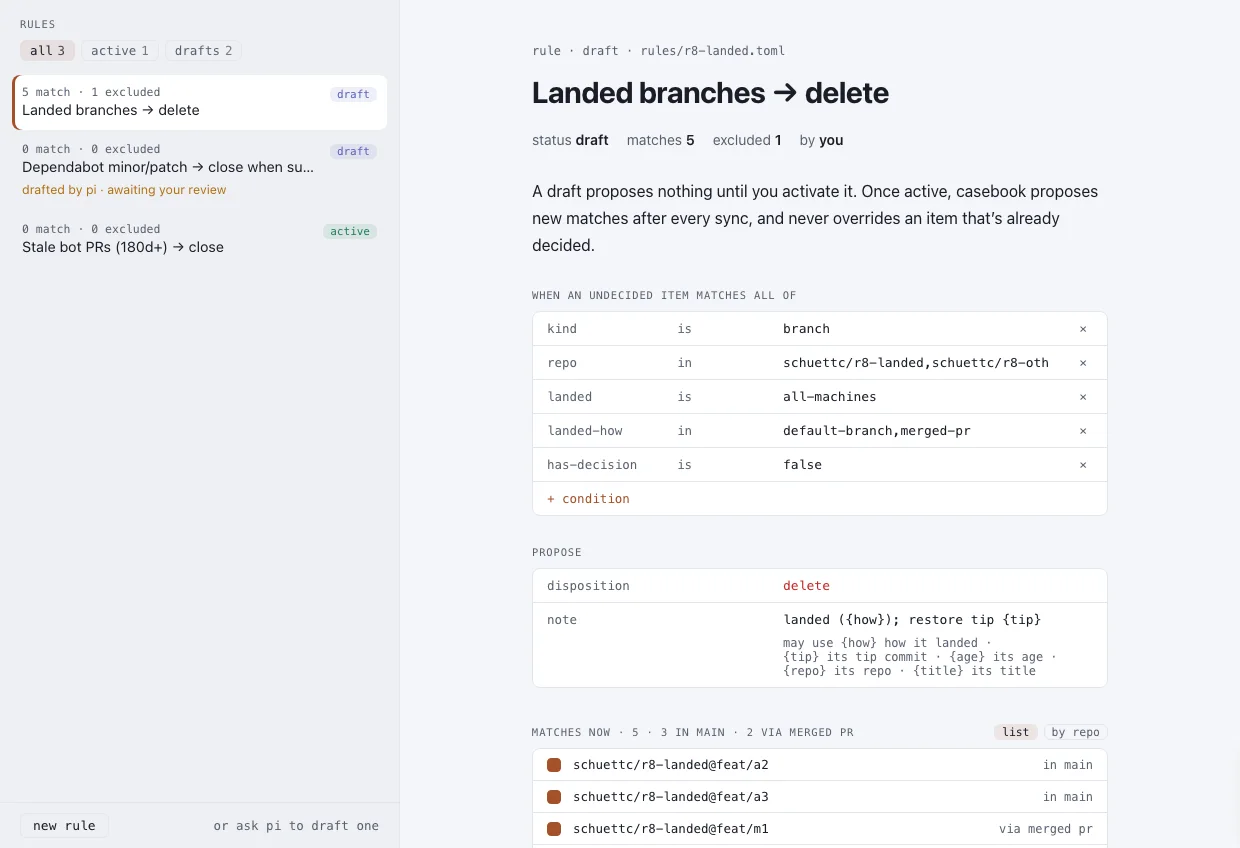This screenshot has height=848, width=1240.
Task: Delete the landed is all-machines condition
Action: point(1083,397)
